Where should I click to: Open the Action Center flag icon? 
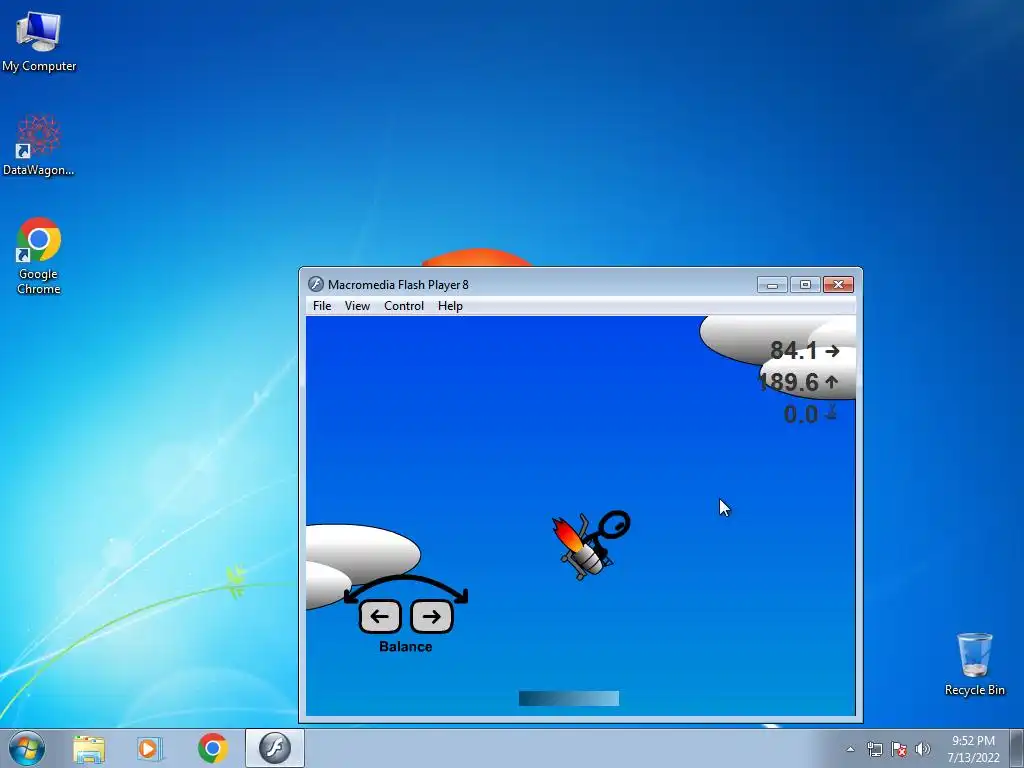(899, 749)
